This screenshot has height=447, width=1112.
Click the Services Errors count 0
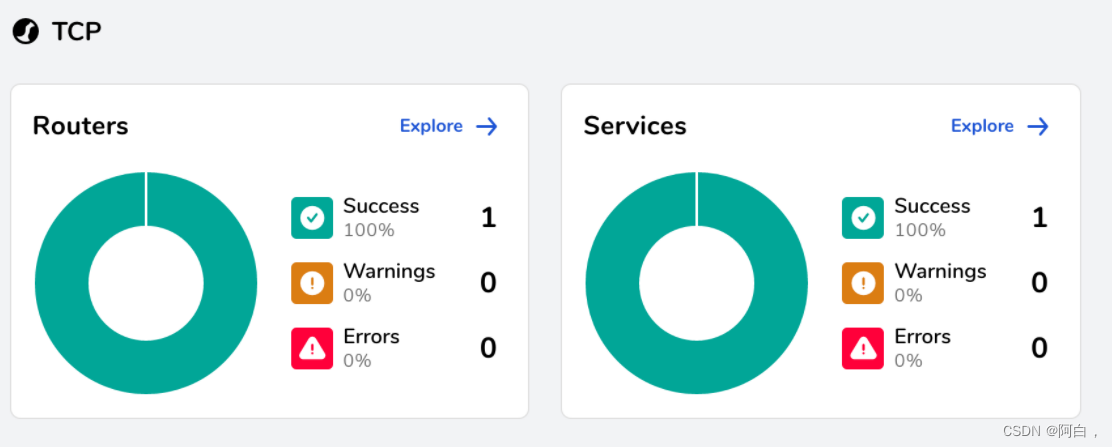click(1040, 348)
